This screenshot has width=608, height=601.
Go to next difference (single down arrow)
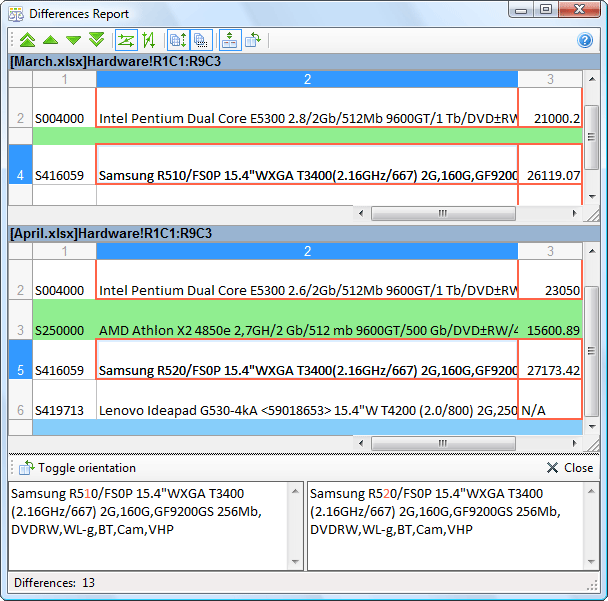(73, 40)
